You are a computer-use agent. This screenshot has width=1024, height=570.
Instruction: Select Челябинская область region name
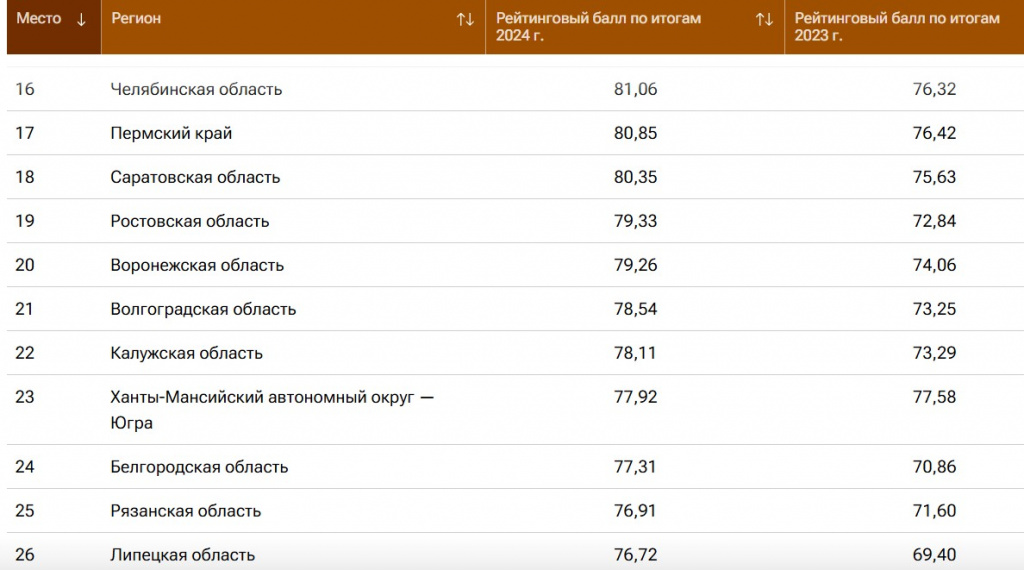pos(196,89)
